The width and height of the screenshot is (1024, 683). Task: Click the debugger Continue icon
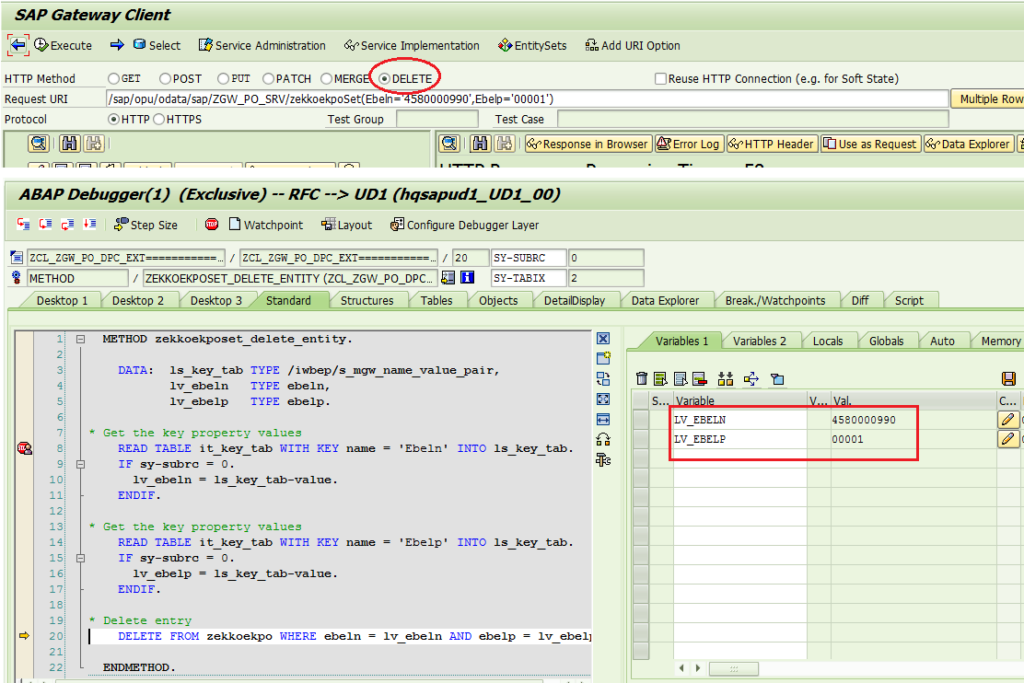89,224
